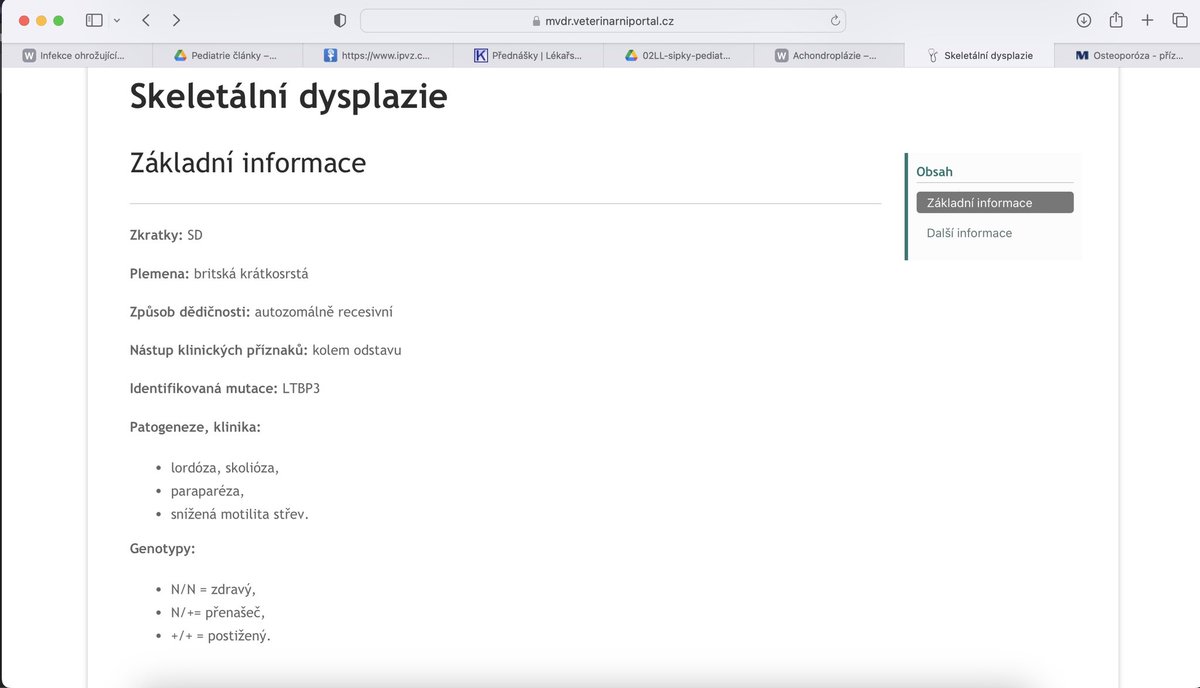This screenshot has width=1200, height=688.
Task: Click the favicon on the ipvz tab
Action: point(329,56)
